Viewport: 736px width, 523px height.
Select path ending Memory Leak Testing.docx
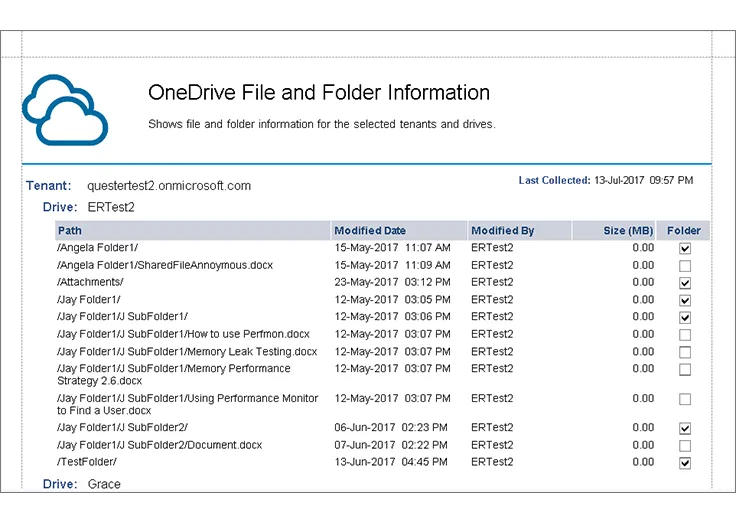(187, 351)
